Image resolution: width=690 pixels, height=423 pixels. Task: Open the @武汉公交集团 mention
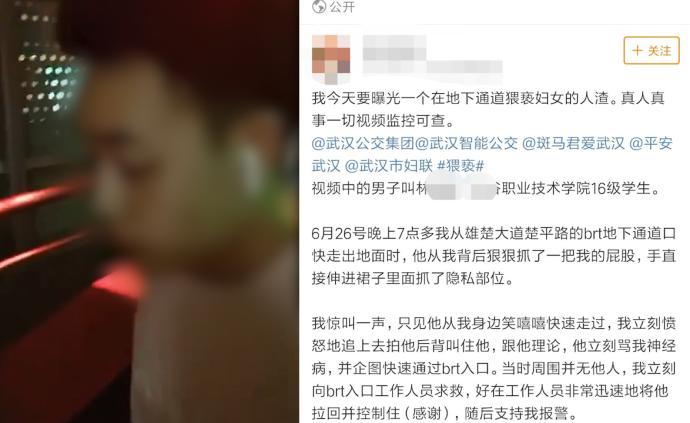[363, 143]
